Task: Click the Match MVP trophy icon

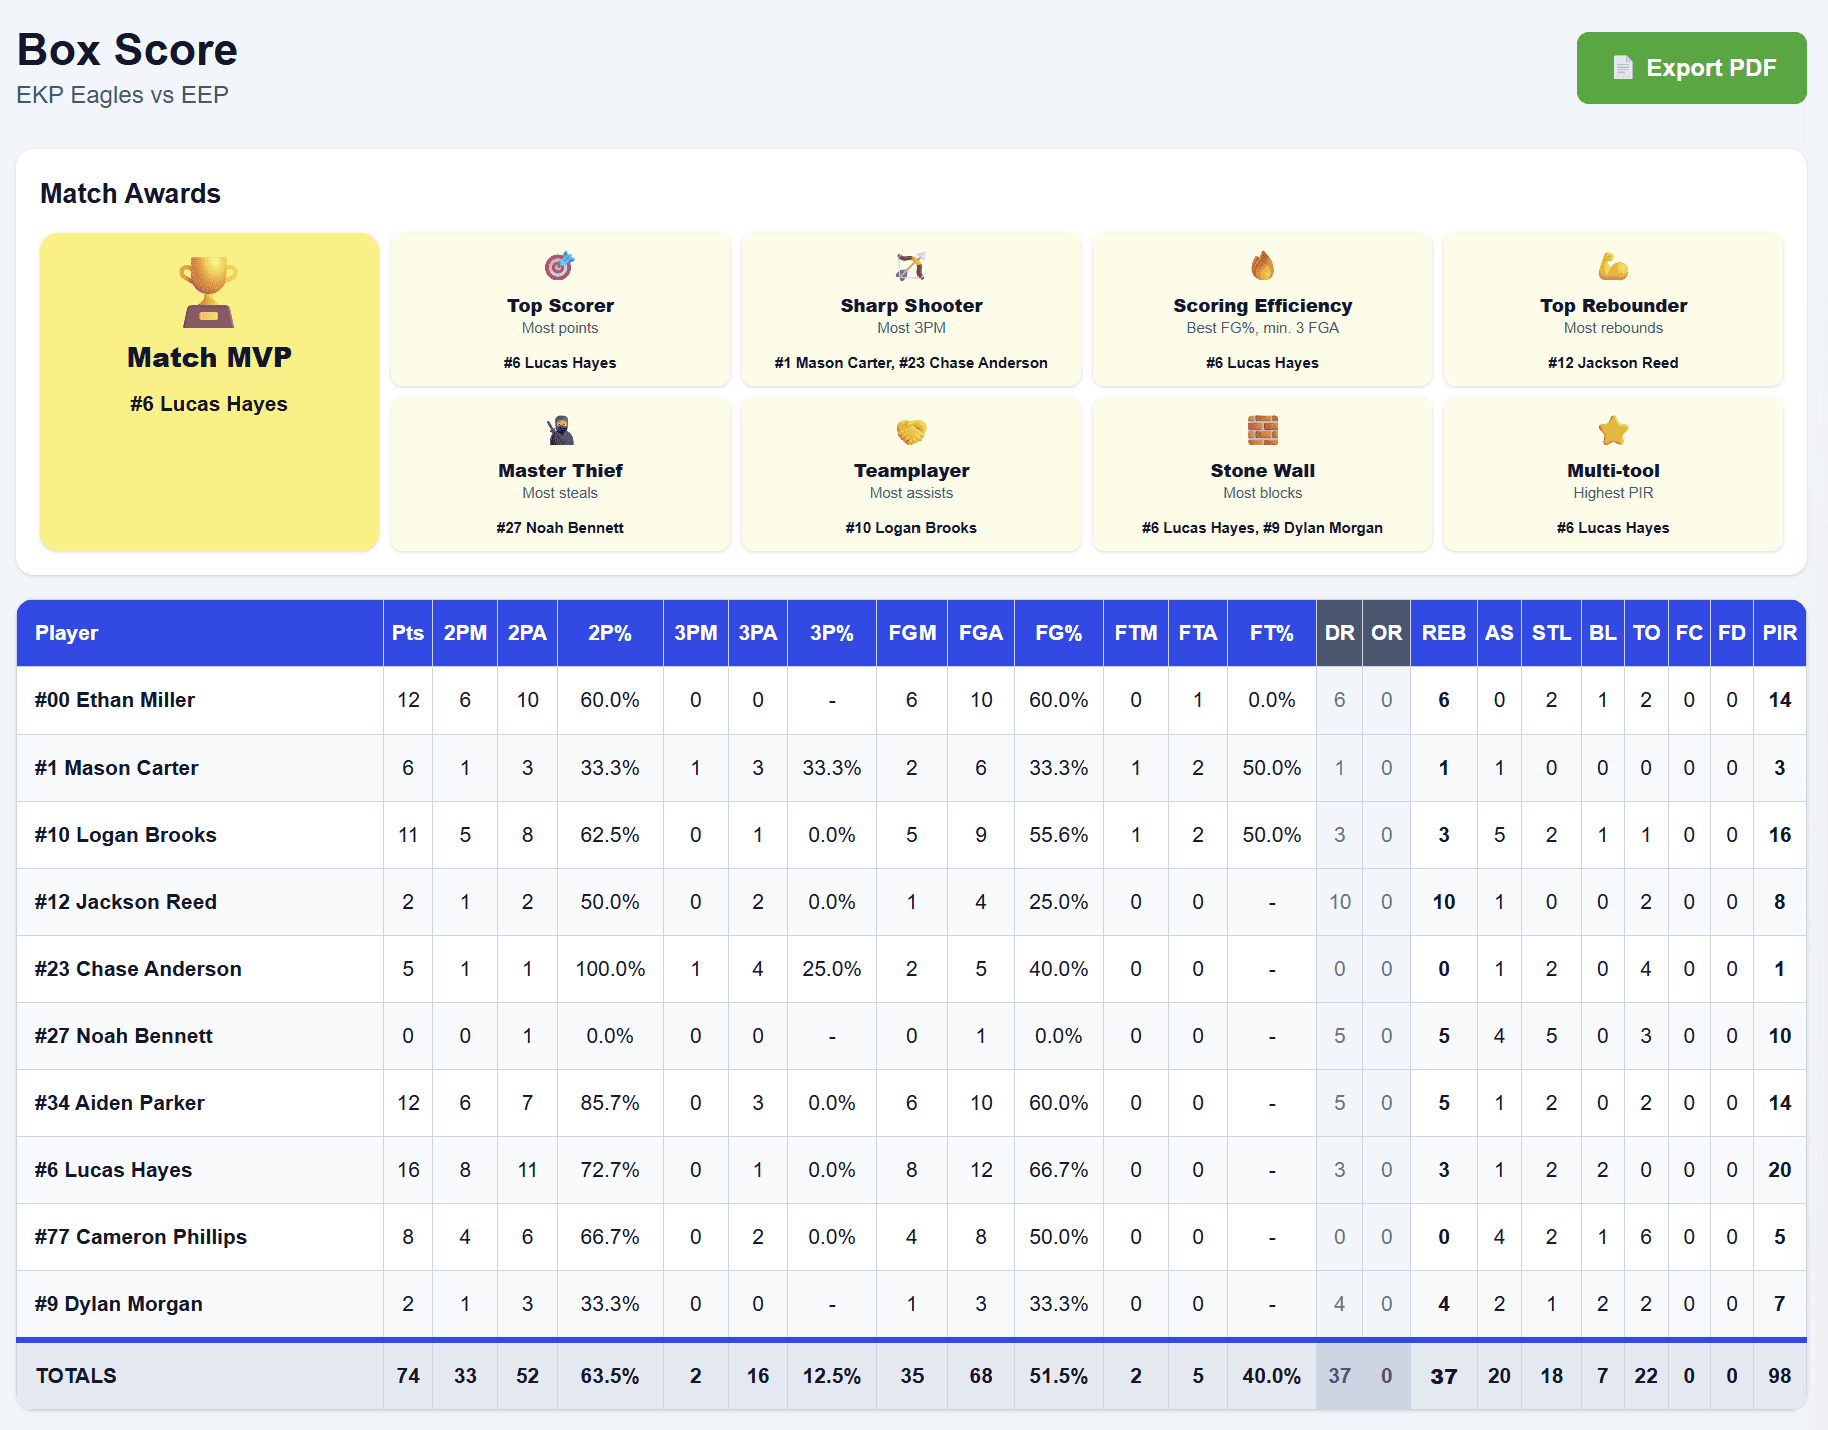Action: click(x=208, y=292)
